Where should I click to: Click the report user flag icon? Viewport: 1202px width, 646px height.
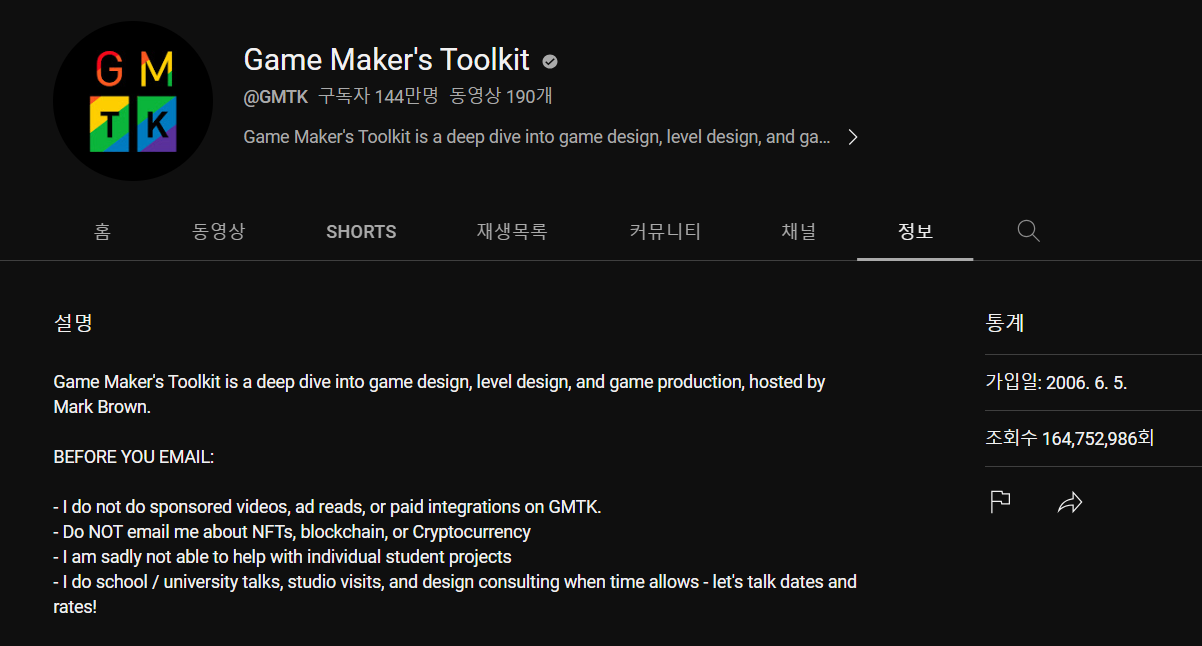[1000, 502]
